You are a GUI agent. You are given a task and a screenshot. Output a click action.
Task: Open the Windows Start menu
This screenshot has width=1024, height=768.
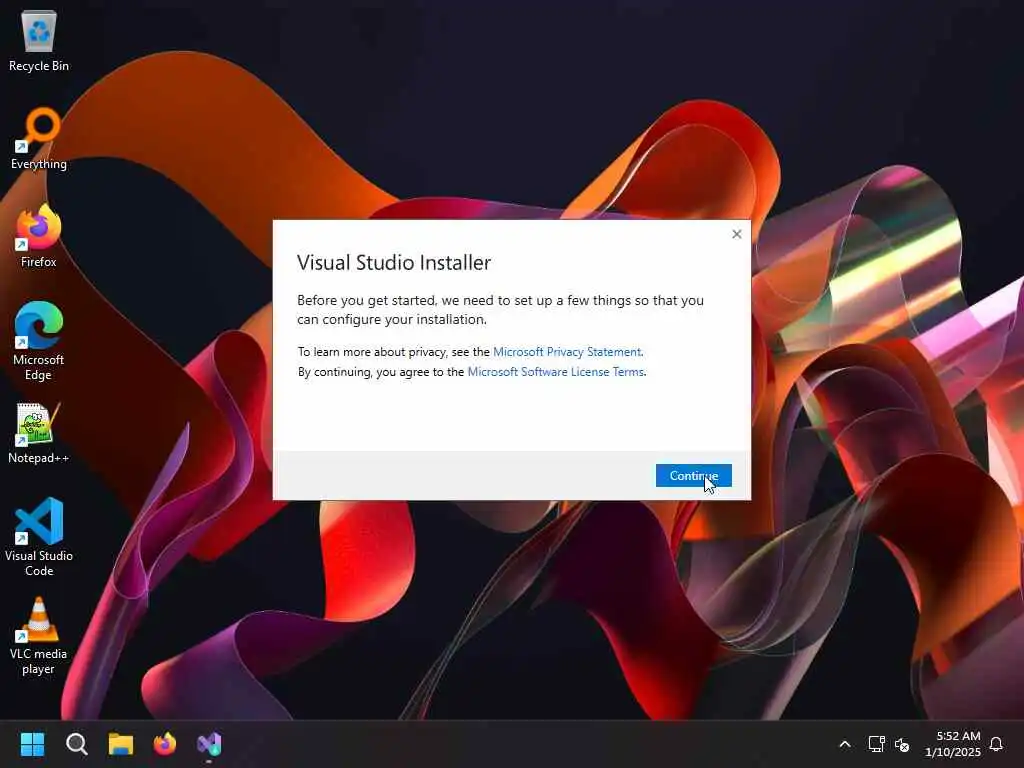(32, 744)
